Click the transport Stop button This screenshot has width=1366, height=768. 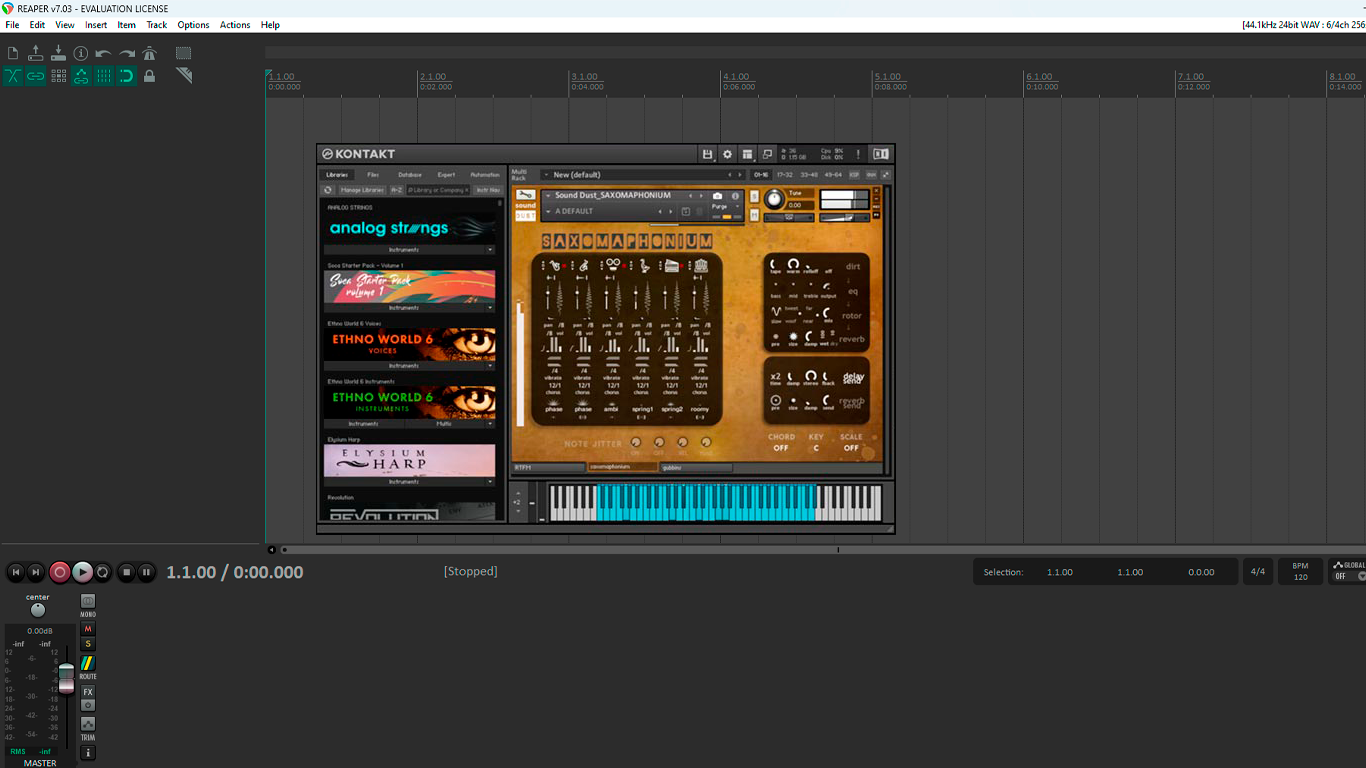coord(126,572)
